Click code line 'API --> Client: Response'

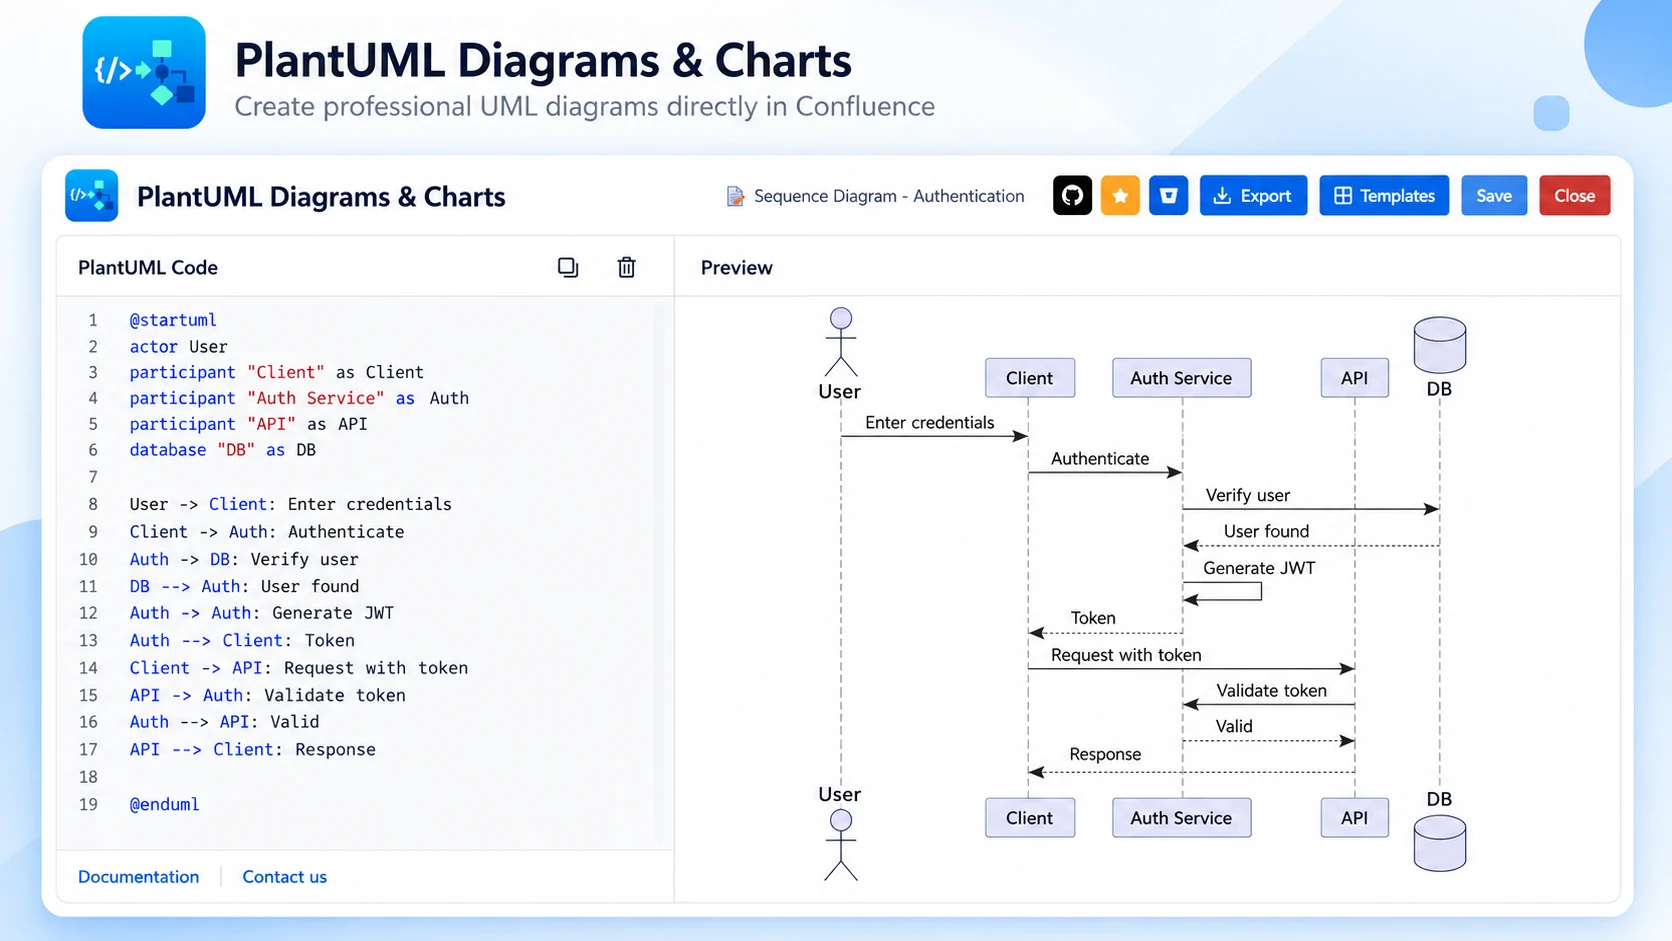click(x=252, y=749)
